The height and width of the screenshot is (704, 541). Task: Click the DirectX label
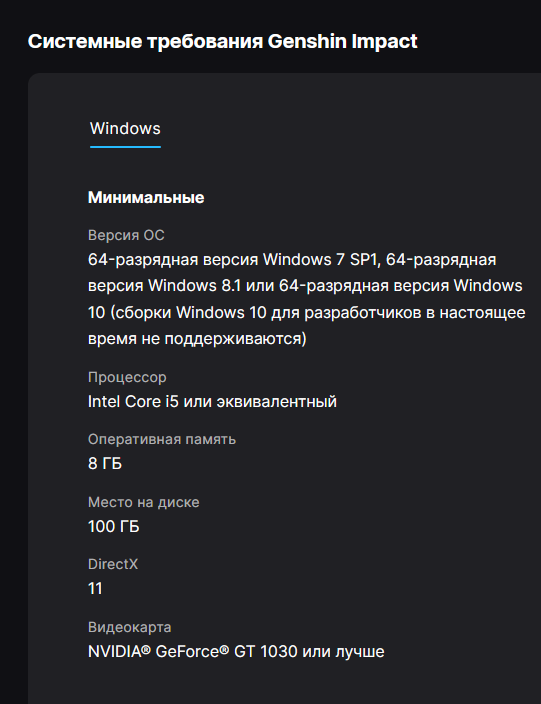(x=113, y=564)
